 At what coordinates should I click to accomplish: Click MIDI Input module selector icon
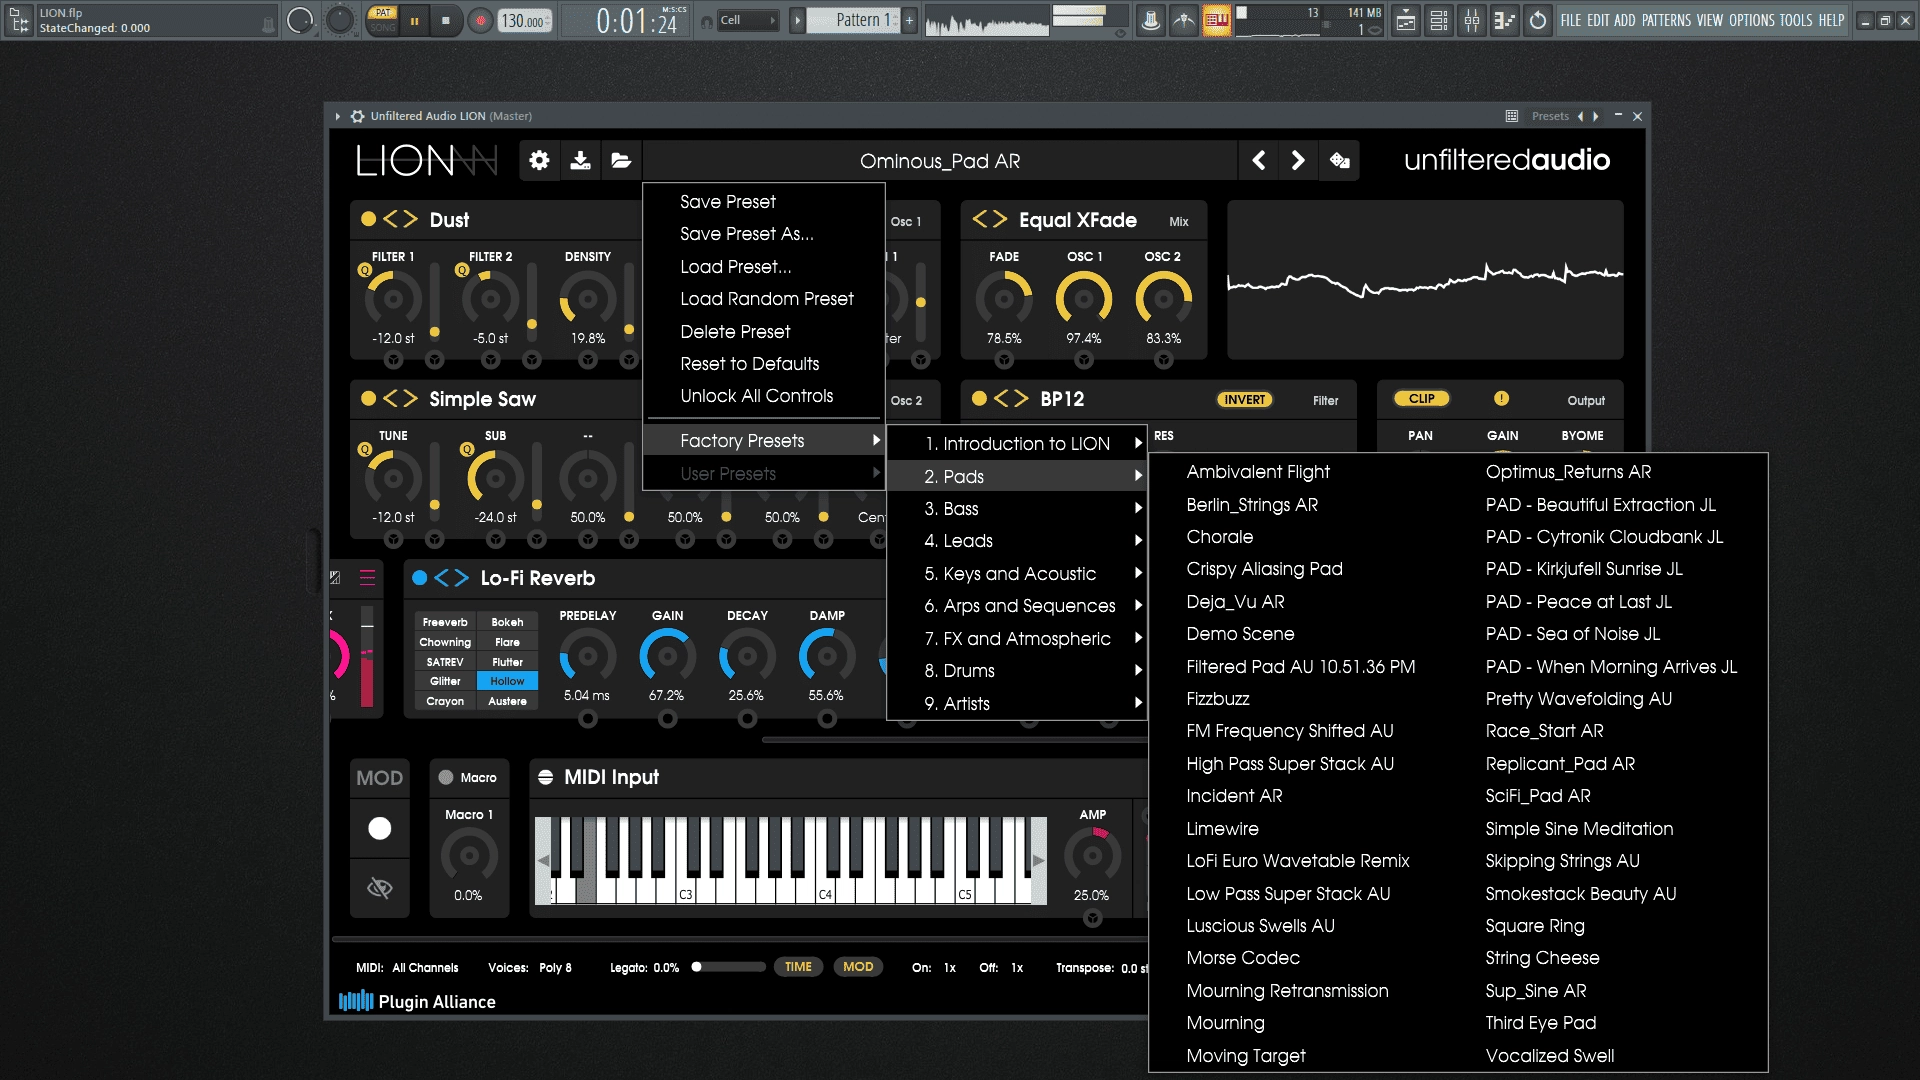click(x=546, y=777)
